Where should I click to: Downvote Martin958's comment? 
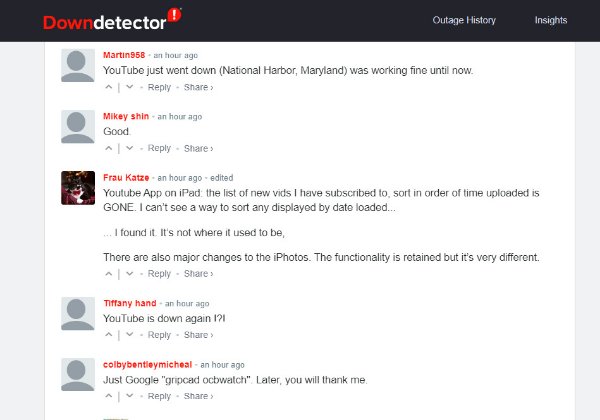coord(129,87)
